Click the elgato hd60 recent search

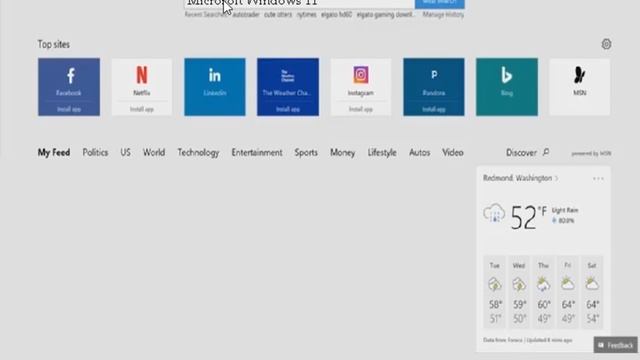click(336, 15)
